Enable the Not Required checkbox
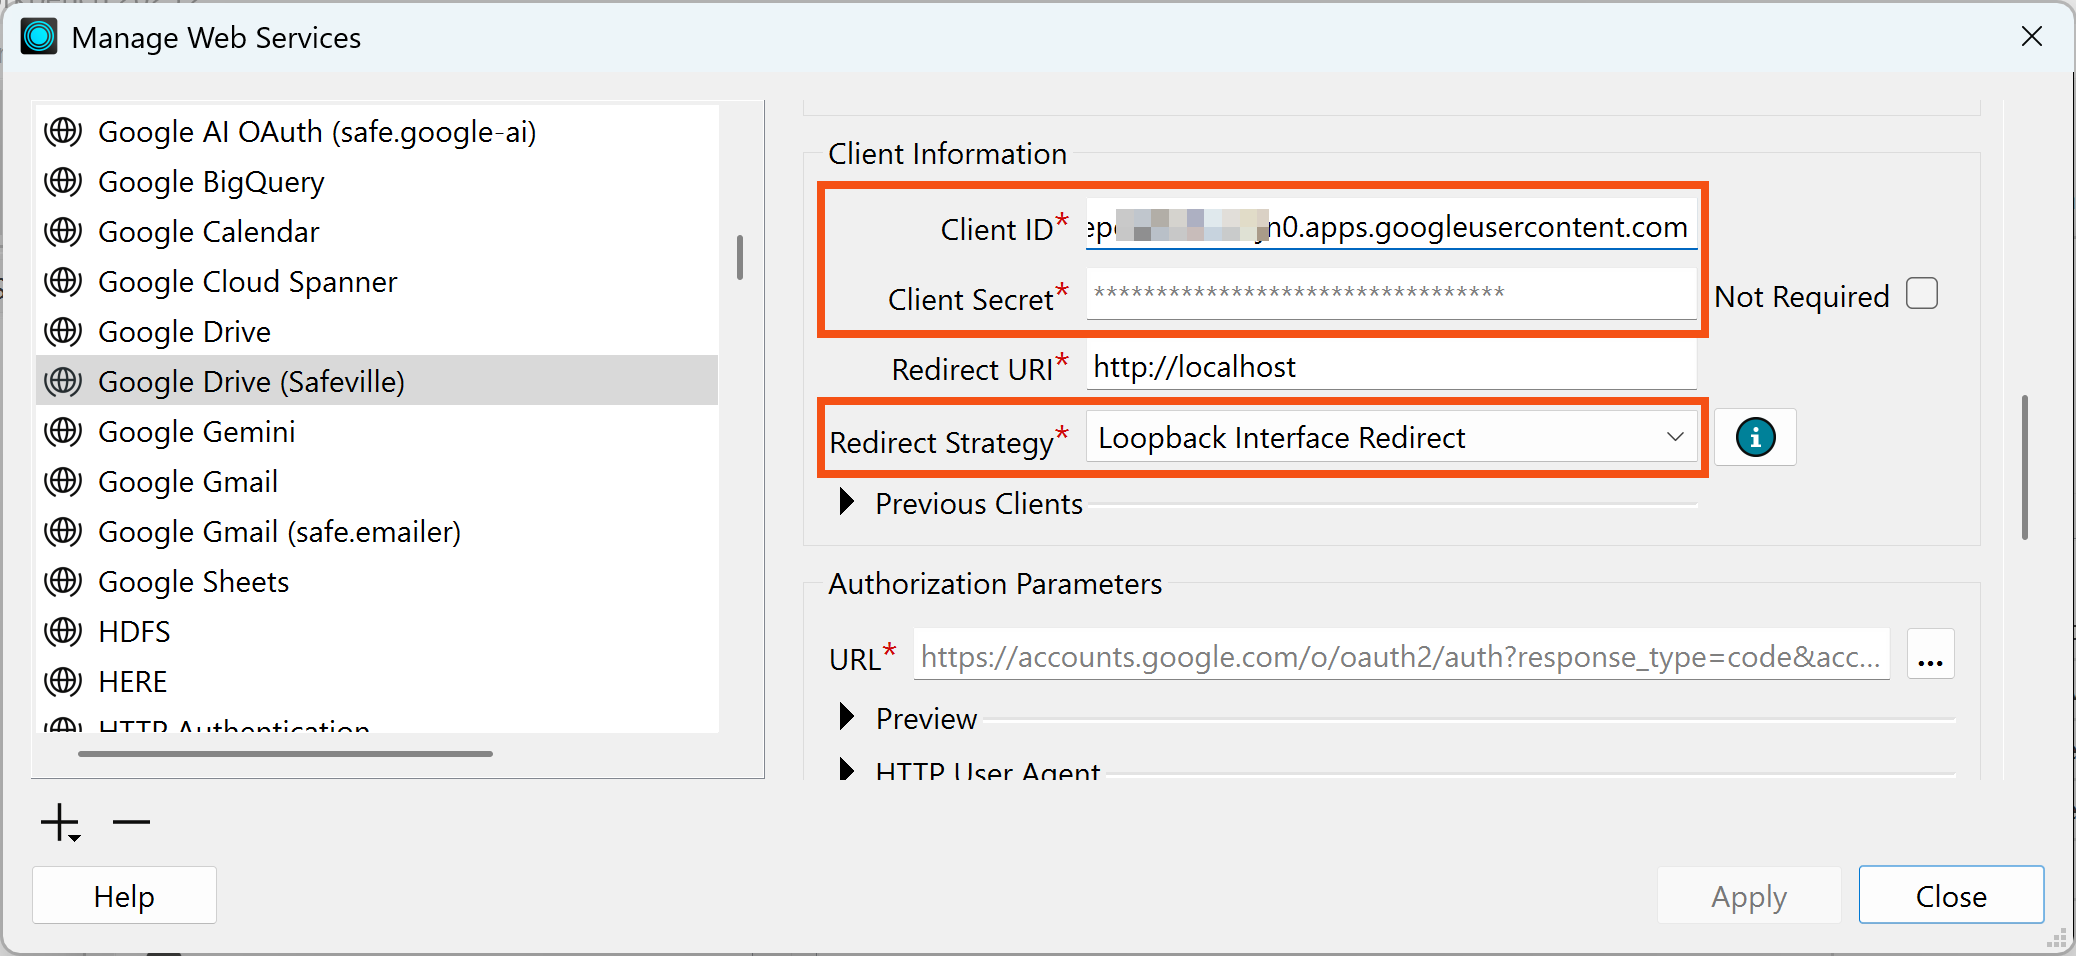 coord(1920,294)
